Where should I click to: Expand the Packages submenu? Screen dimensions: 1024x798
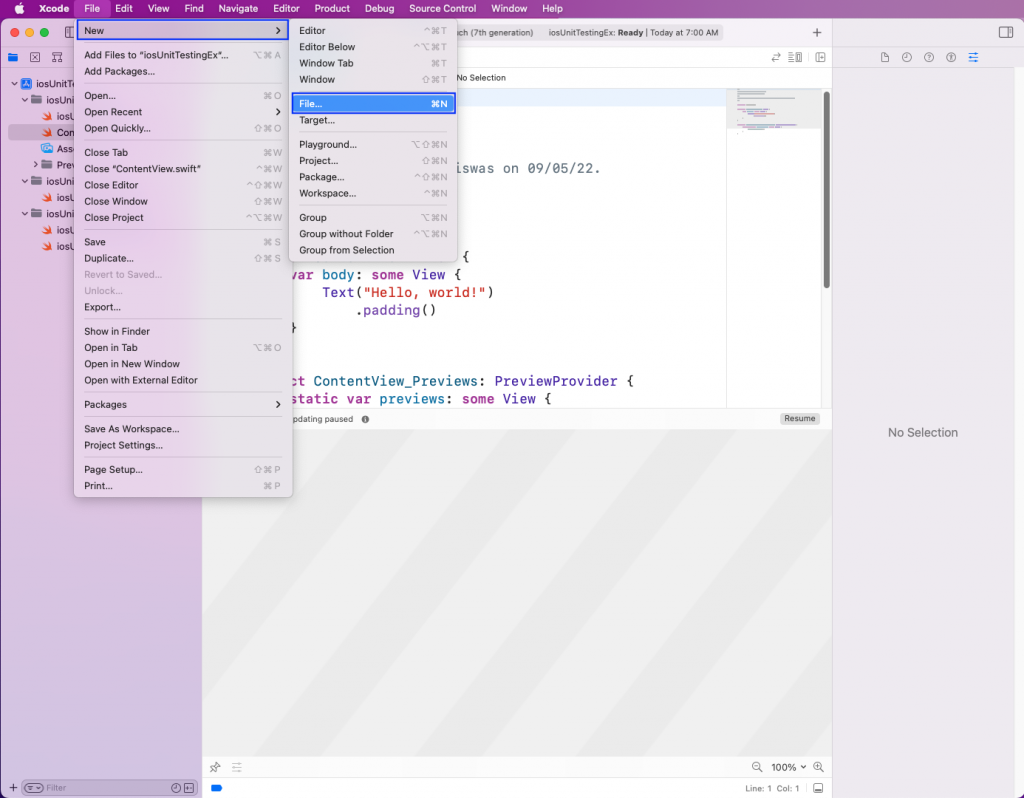[x=182, y=404]
